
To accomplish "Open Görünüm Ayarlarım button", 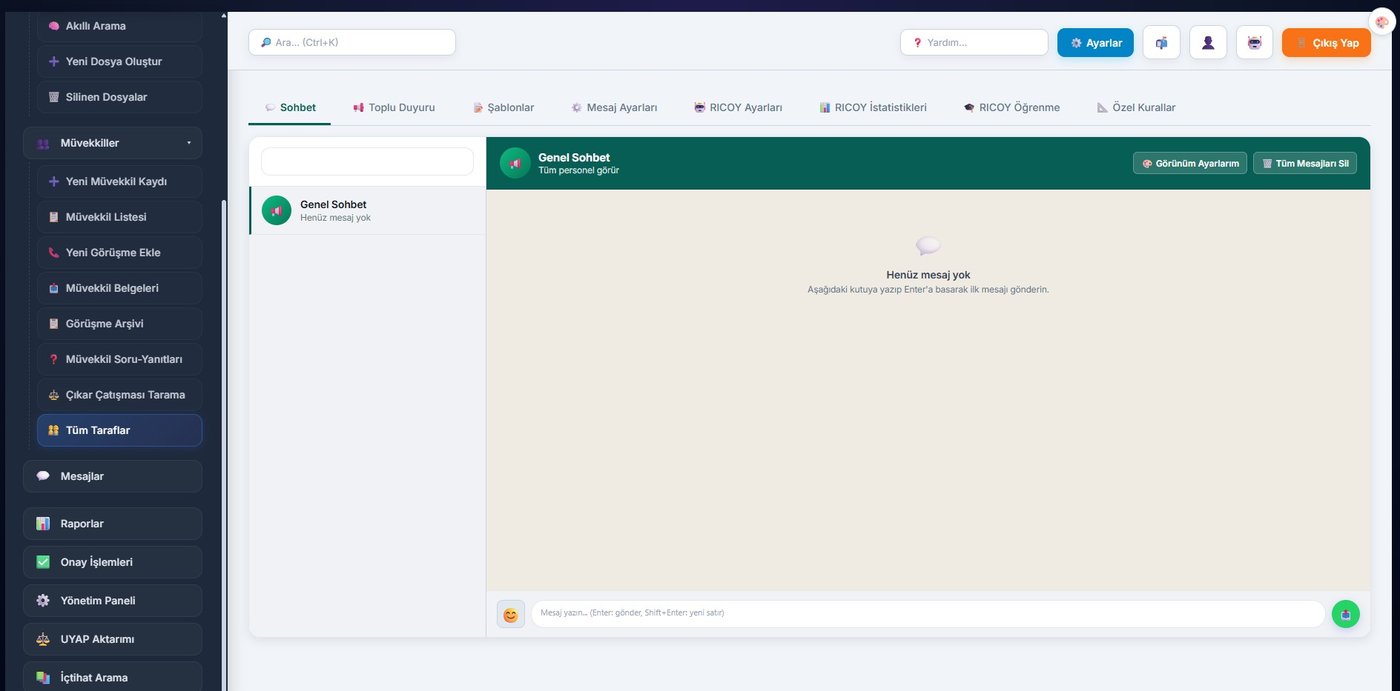I will tap(1190, 163).
